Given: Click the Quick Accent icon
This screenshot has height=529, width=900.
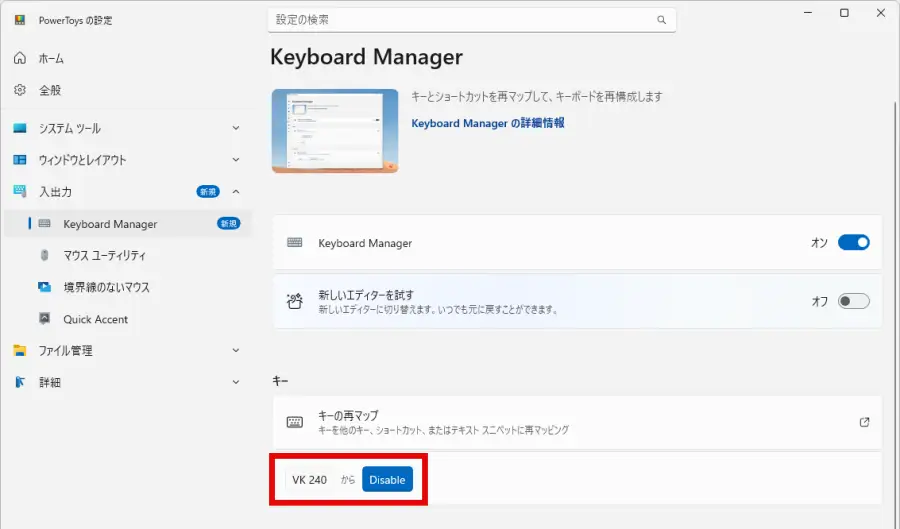Looking at the screenshot, I should (44, 318).
